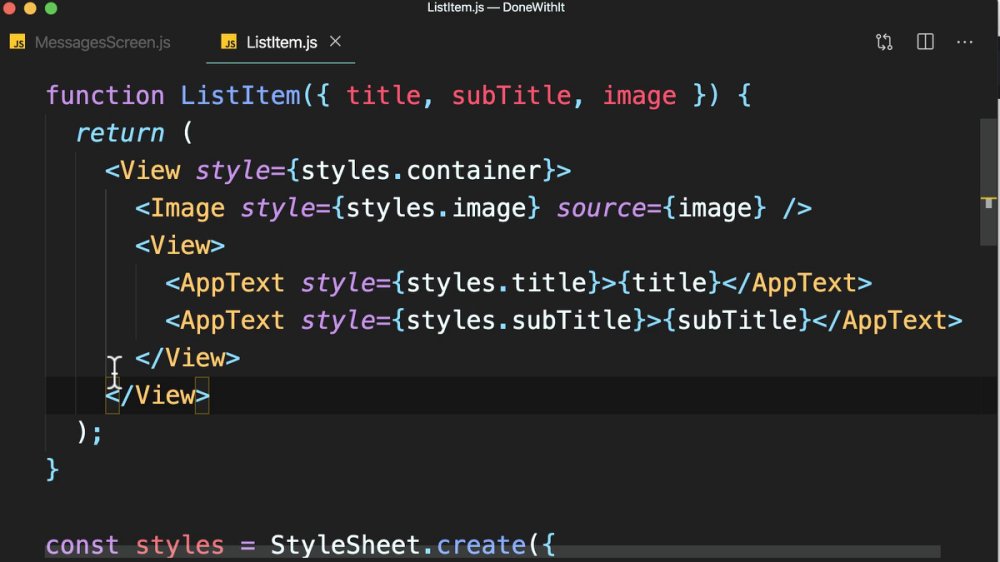Click the 'subTitle' parameter in function signature
The width and height of the screenshot is (1000, 562).
[511, 96]
